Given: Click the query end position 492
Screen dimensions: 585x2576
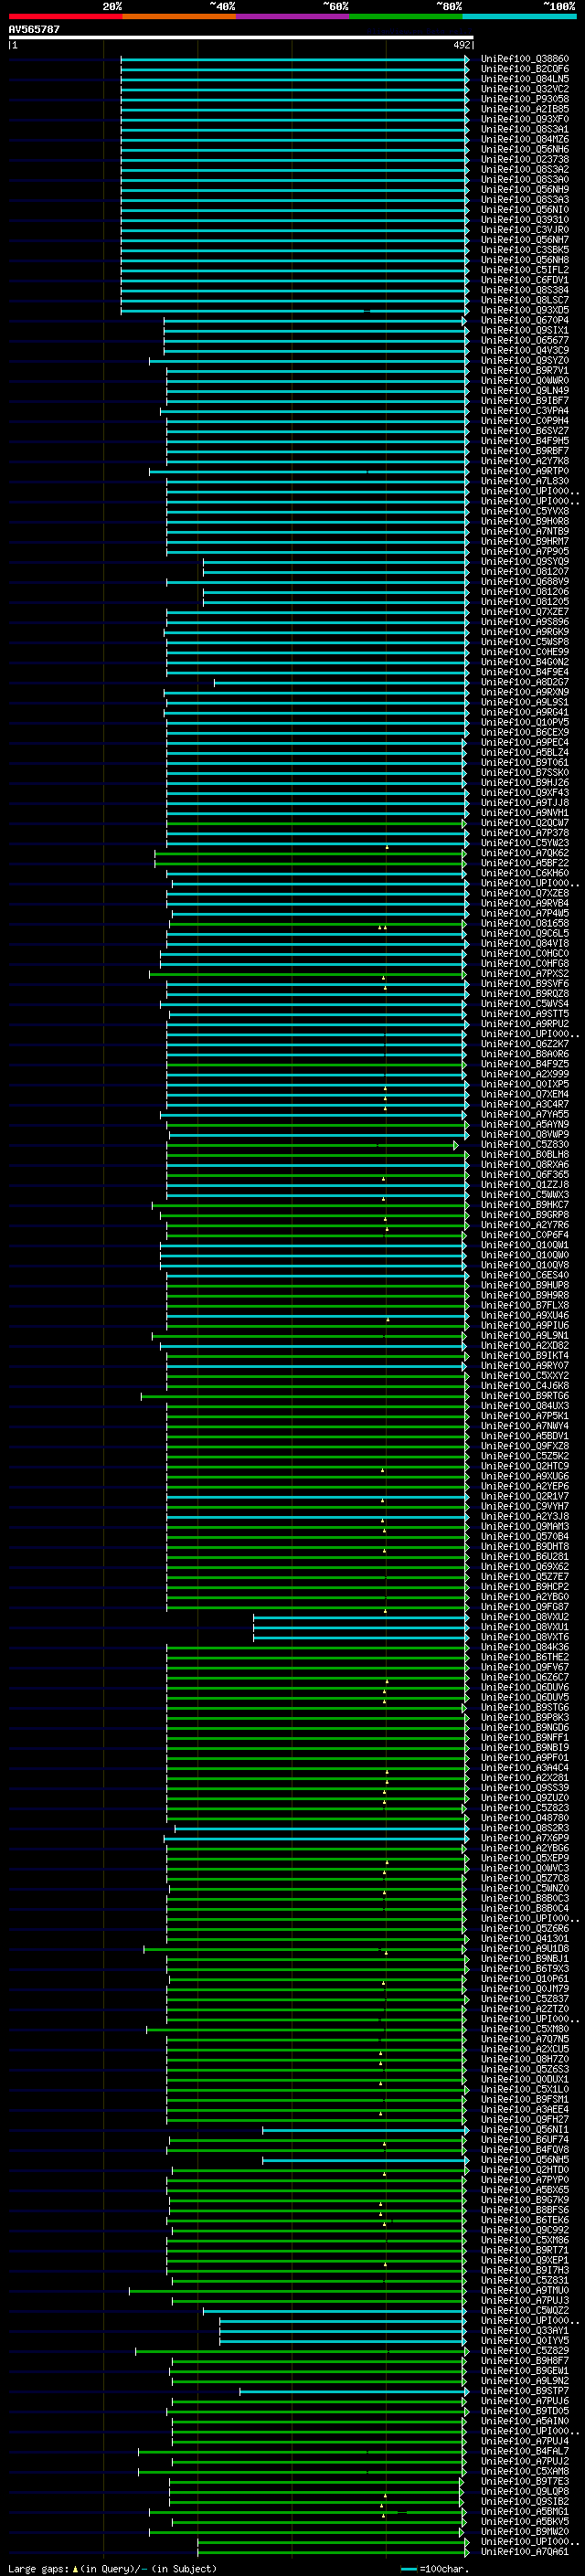Looking at the screenshot, I should (x=462, y=45).
